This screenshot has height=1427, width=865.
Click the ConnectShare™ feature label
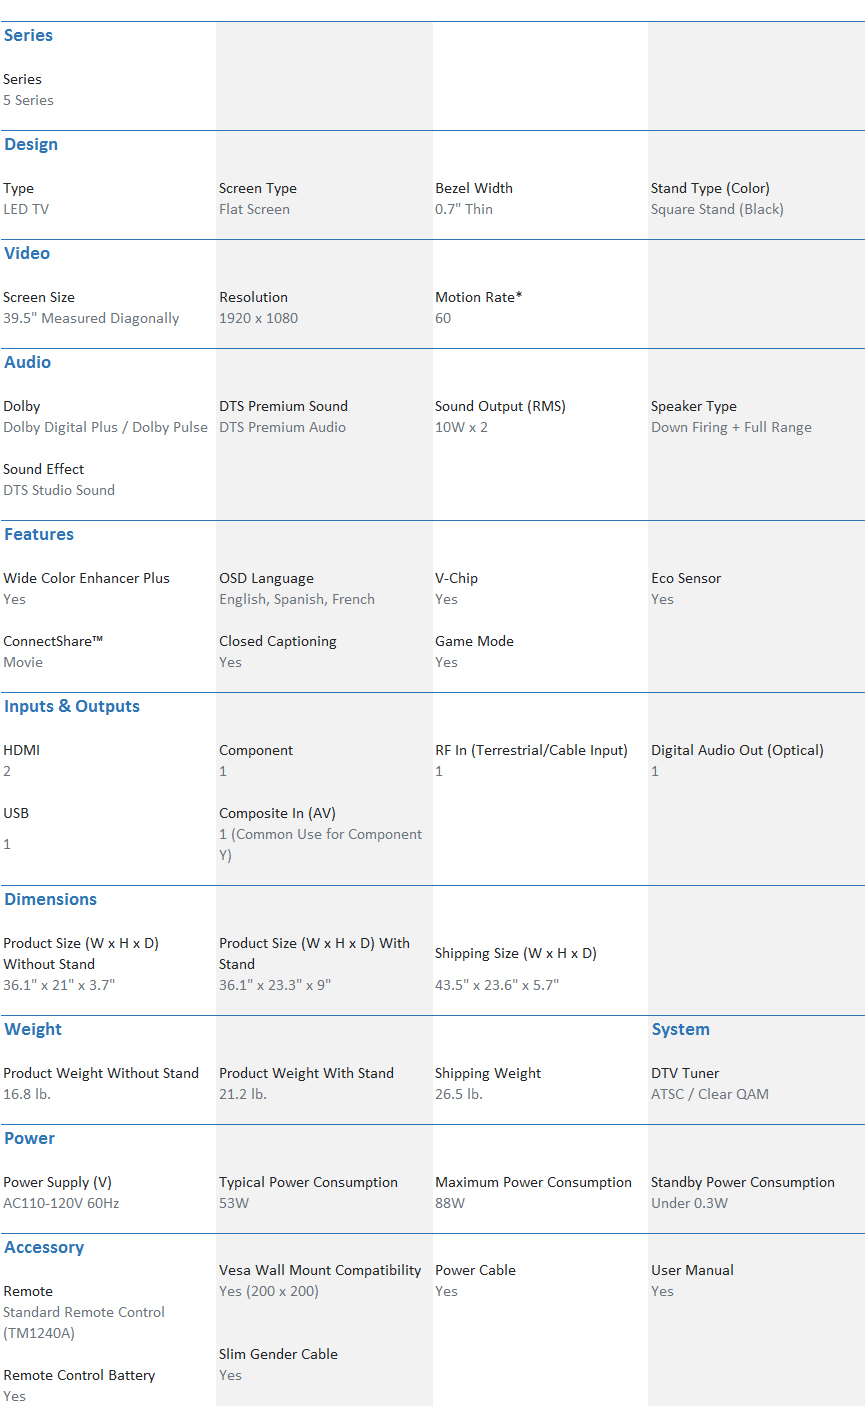click(x=53, y=642)
